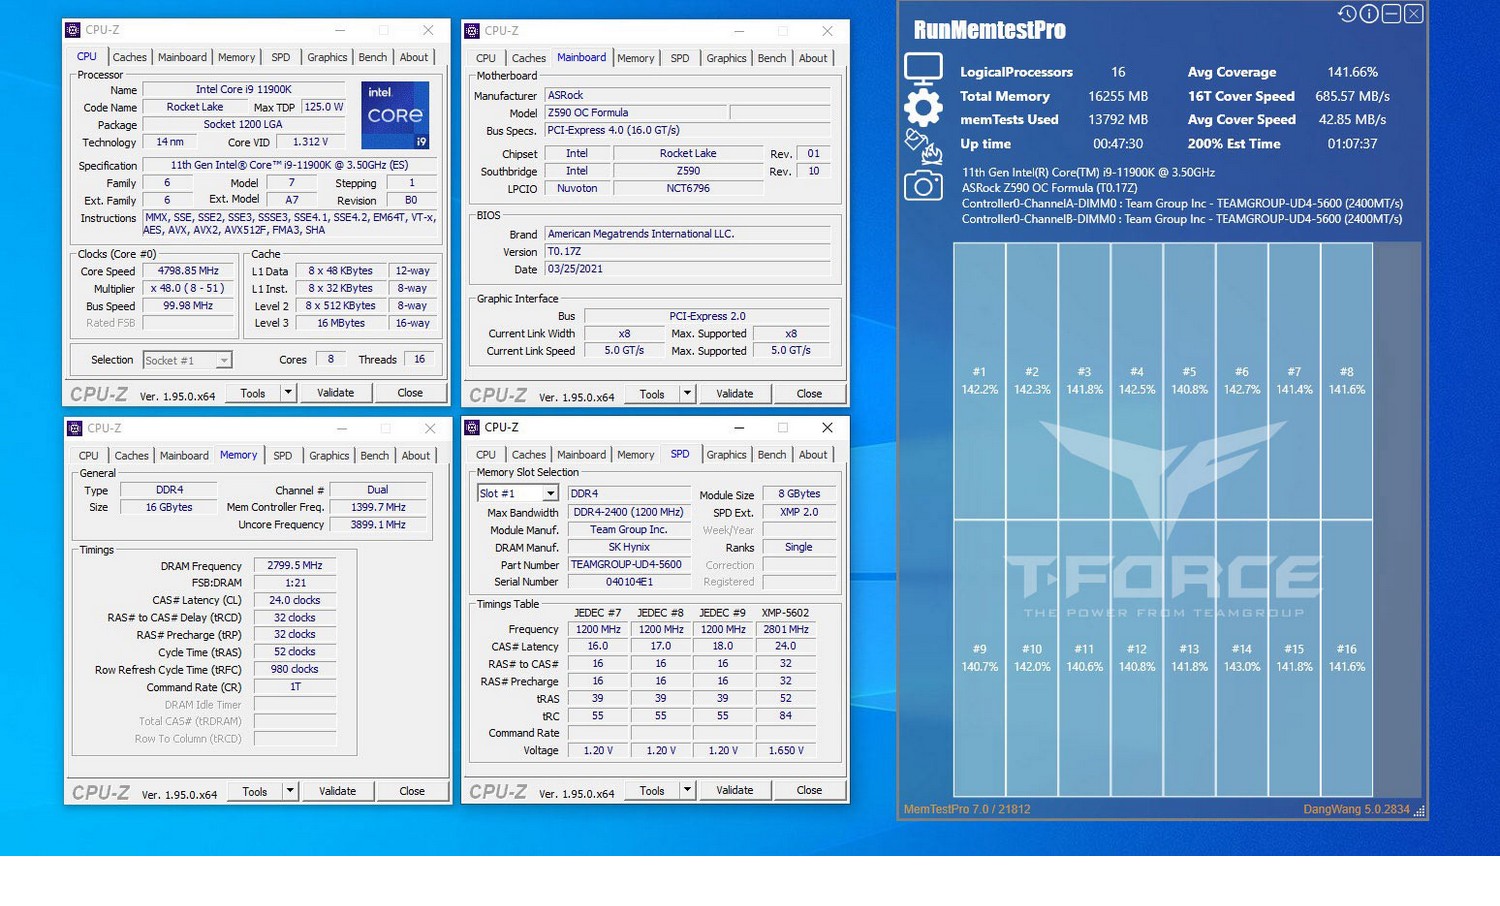Click the Multiplier value x 48.0 (8 - 51)
Image resolution: width=1500 pixels, height=906 pixels.
[188, 288]
